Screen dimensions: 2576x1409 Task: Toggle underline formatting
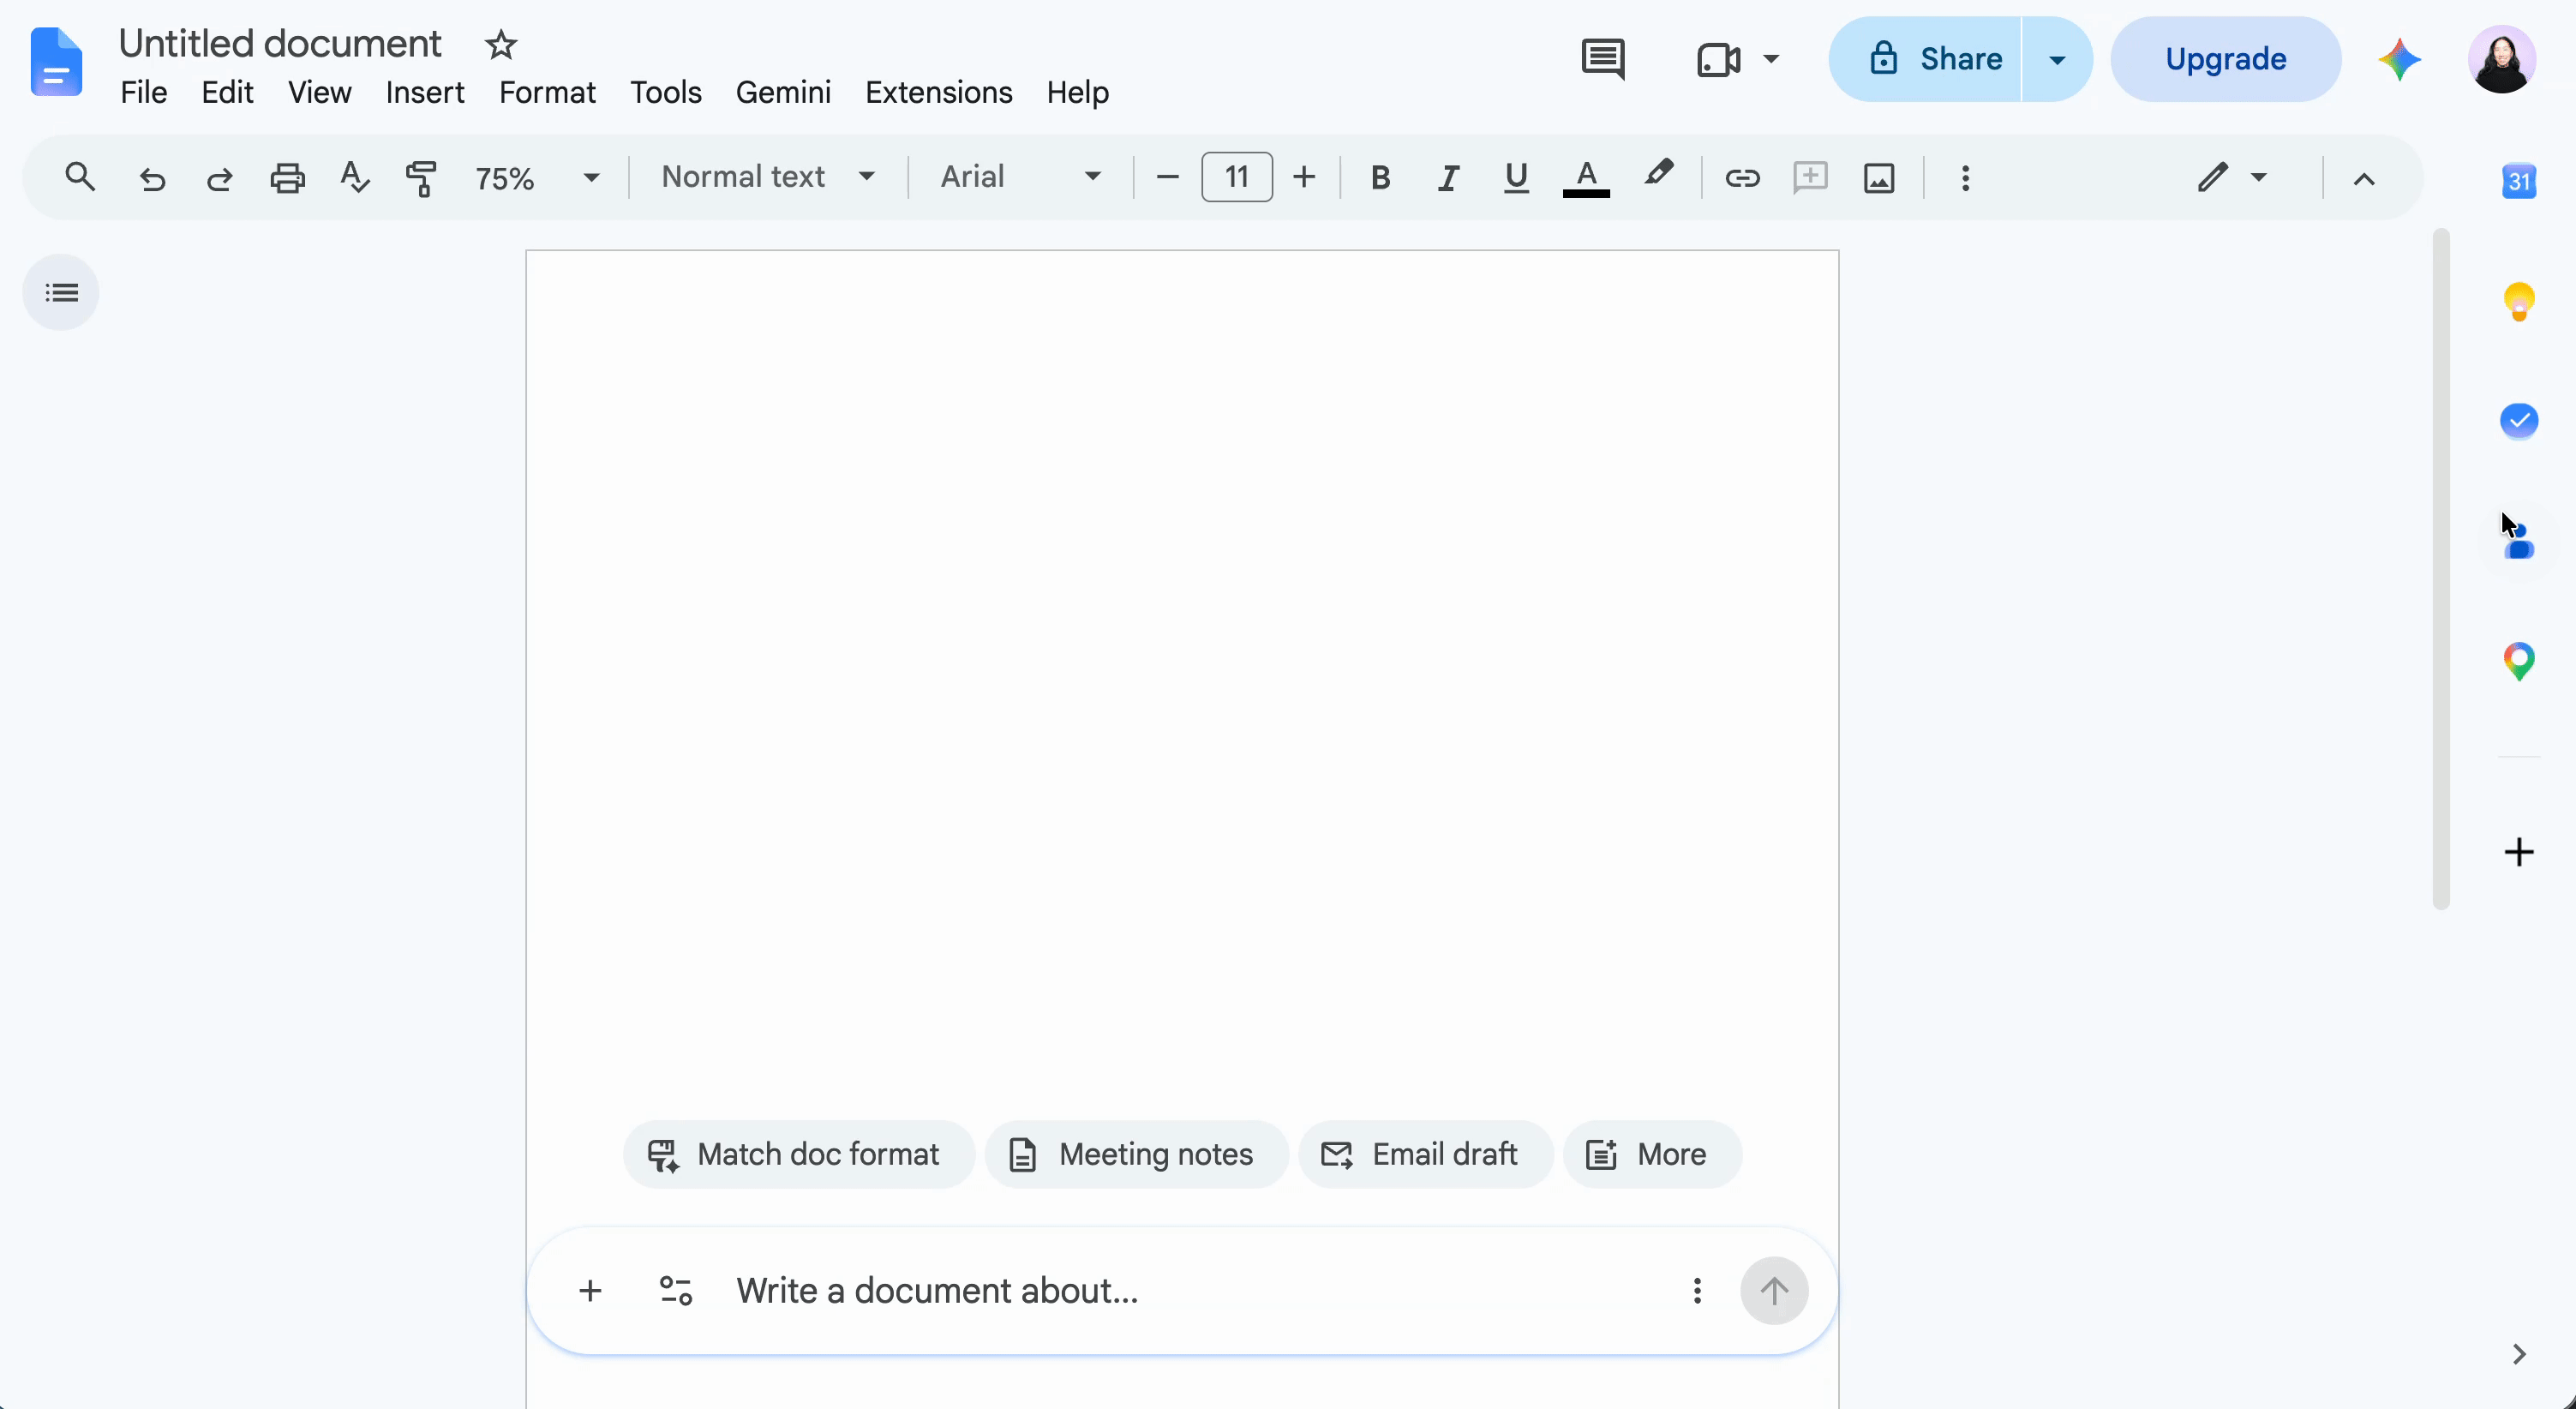(1516, 178)
